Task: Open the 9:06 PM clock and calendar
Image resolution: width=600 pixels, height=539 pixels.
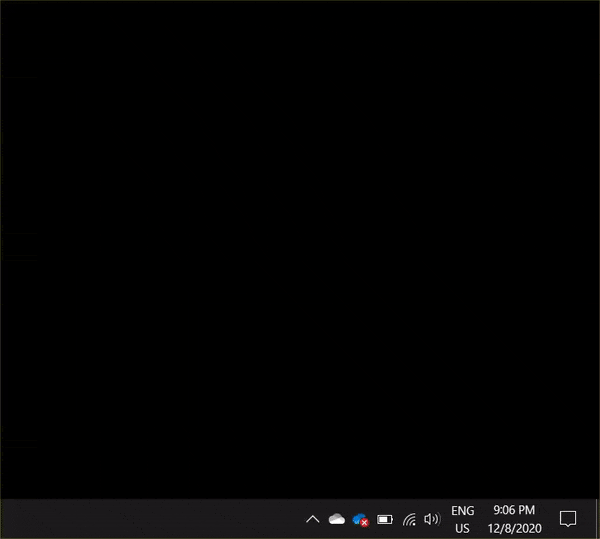Action: pyautogui.click(x=514, y=519)
